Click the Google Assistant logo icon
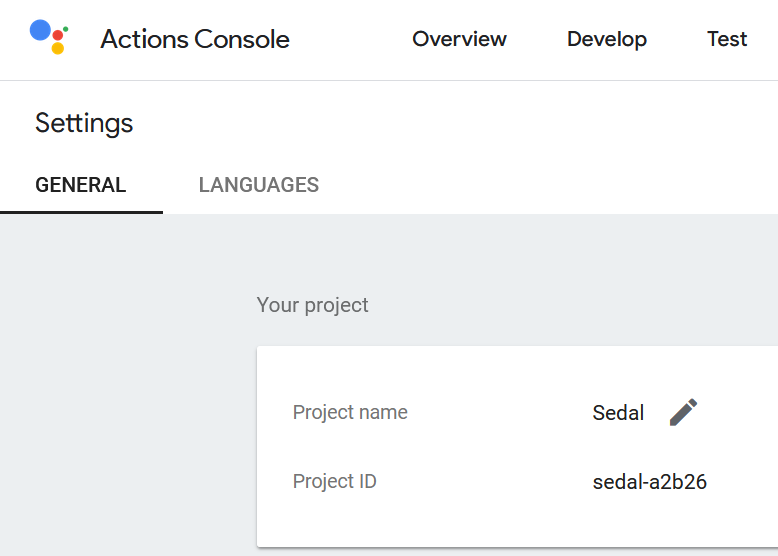This screenshot has height=556, width=778. [x=49, y=37]
